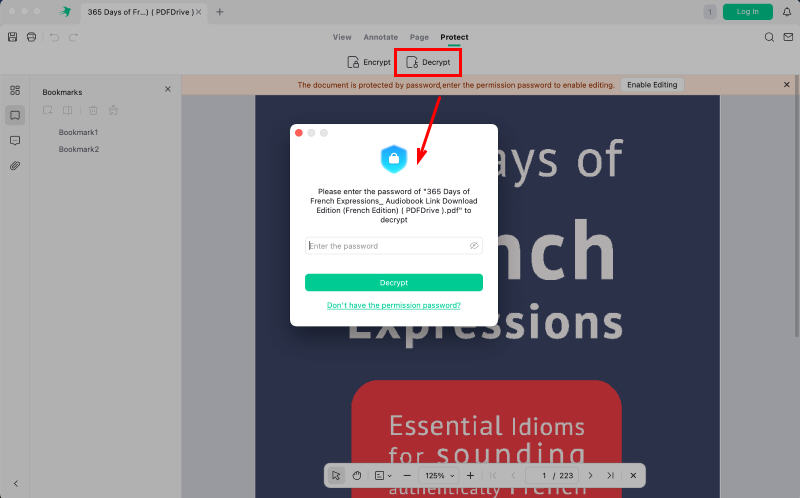Collapse sidebar with bottom-left arrow
Image resolution: width=800 pixels, height=498 pixels.
tap(16, 483)
